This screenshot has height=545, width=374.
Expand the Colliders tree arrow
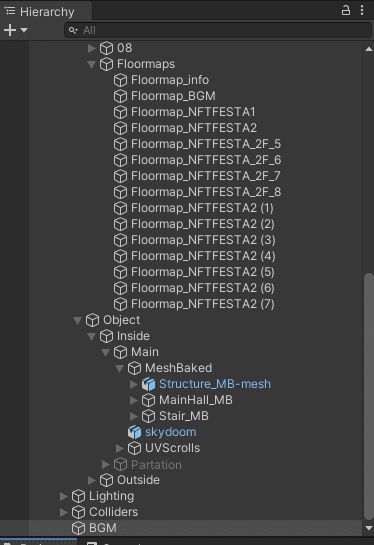[64, 512]
